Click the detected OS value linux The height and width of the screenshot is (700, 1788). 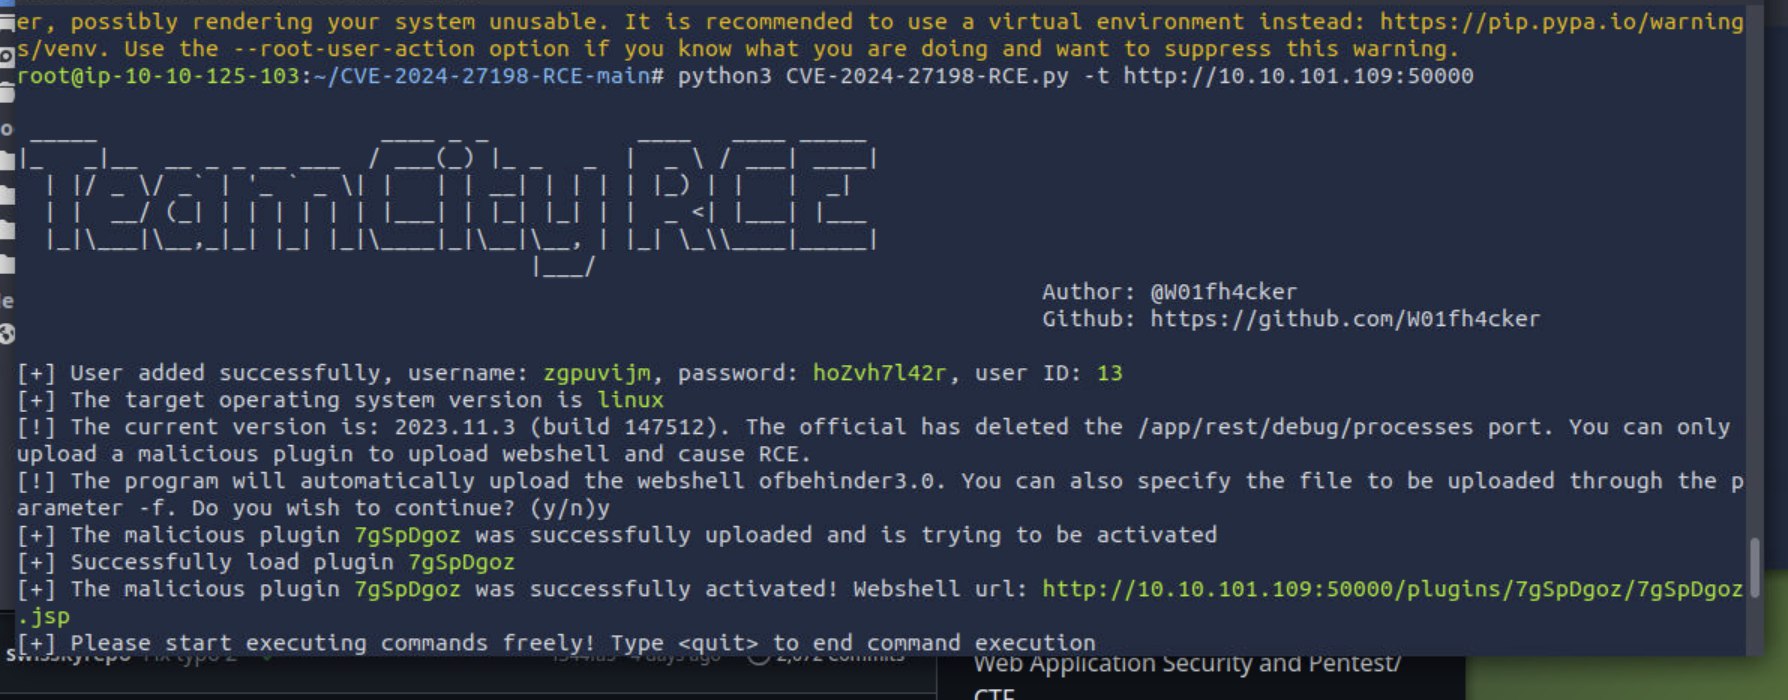pyautogui.click(x=631, y=400)
